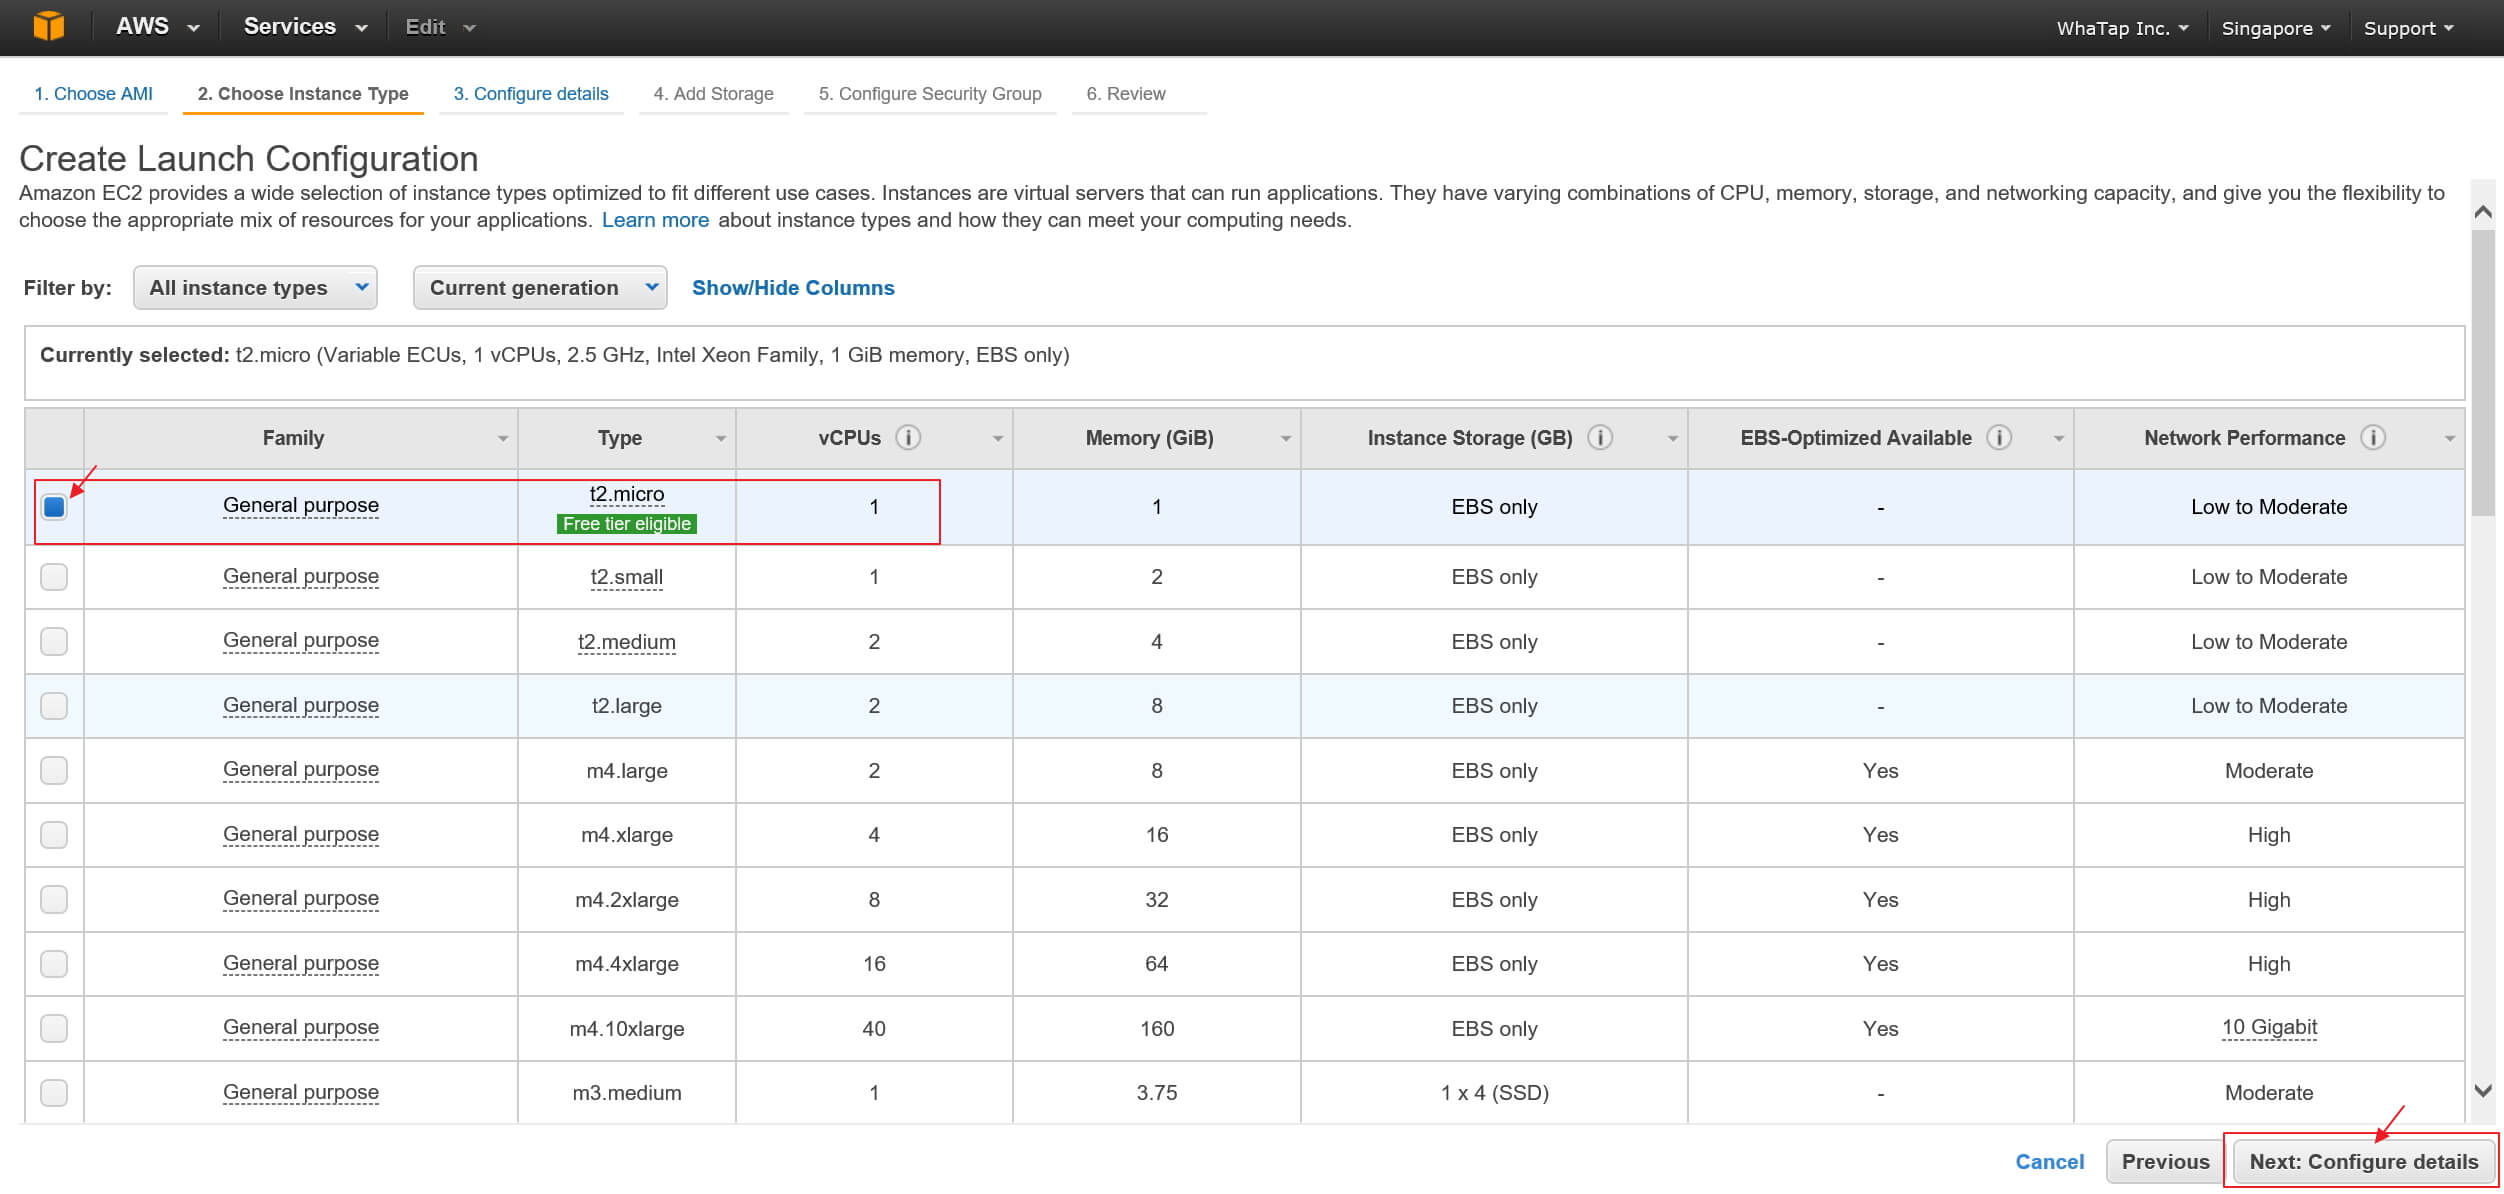Select the m4.4xlarge instance checkbox

click(x=54, y=964)
